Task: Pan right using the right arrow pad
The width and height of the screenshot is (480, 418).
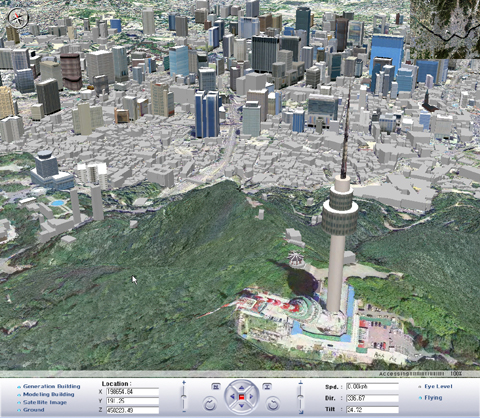Action: tap(251, 397)
